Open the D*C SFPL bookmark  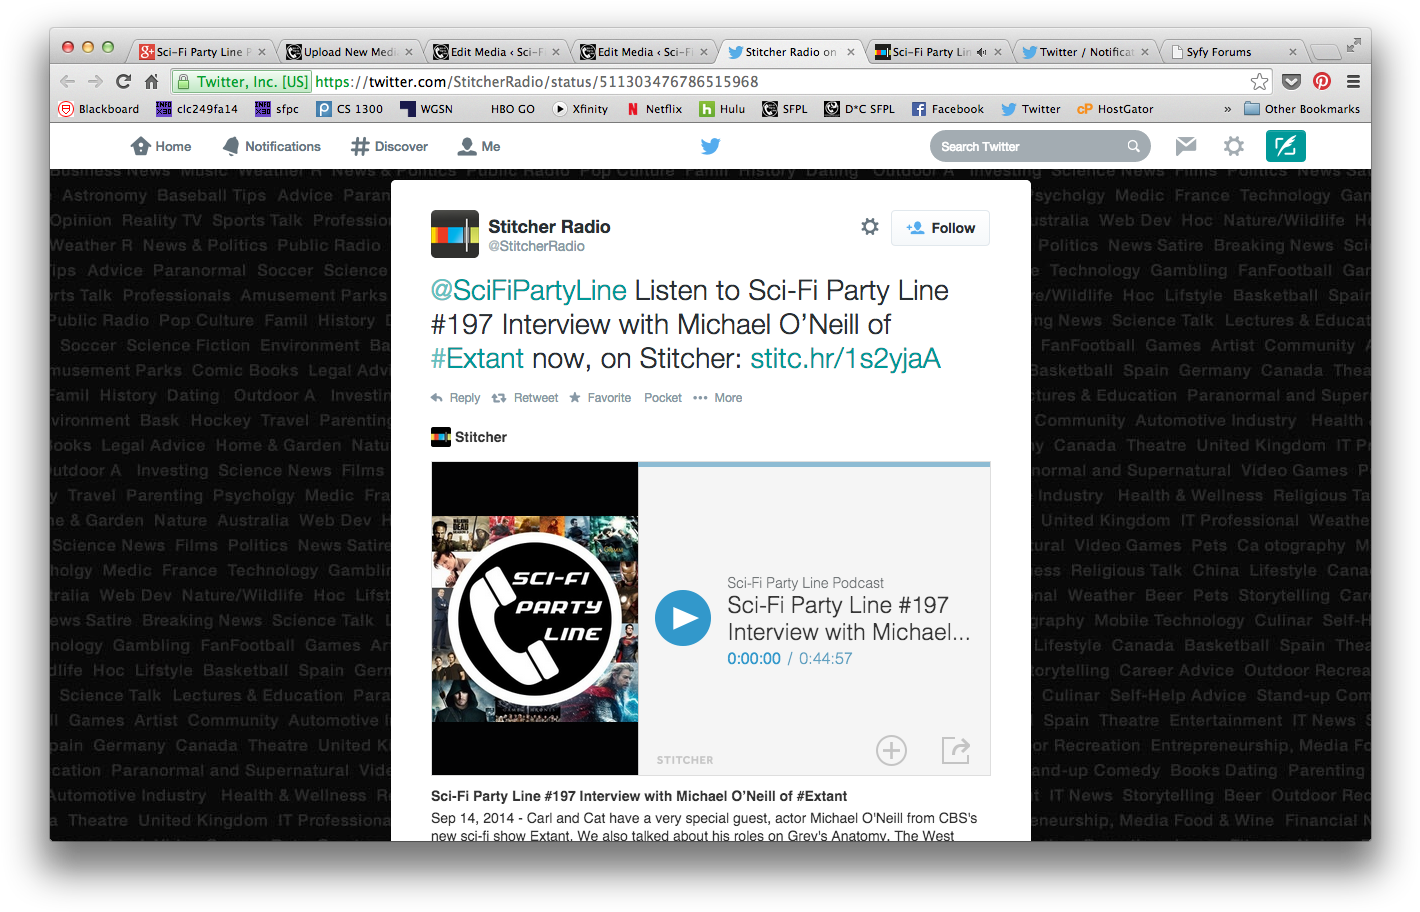pyautogui.click(x=859, y=109)
